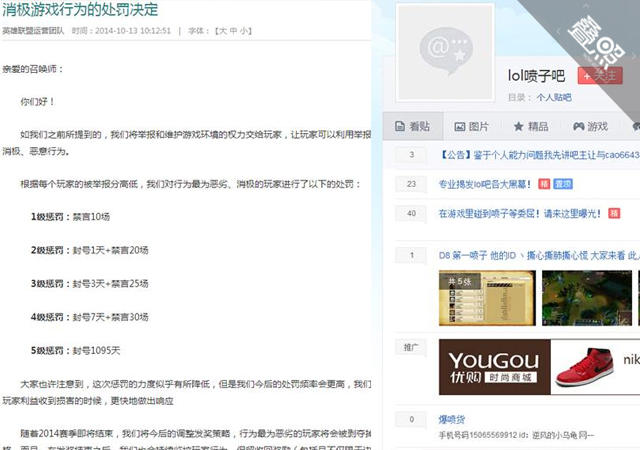This screenshot has width=640, height=450.
Task: Click the red 关注 follow button
Action: pos(600,76)
